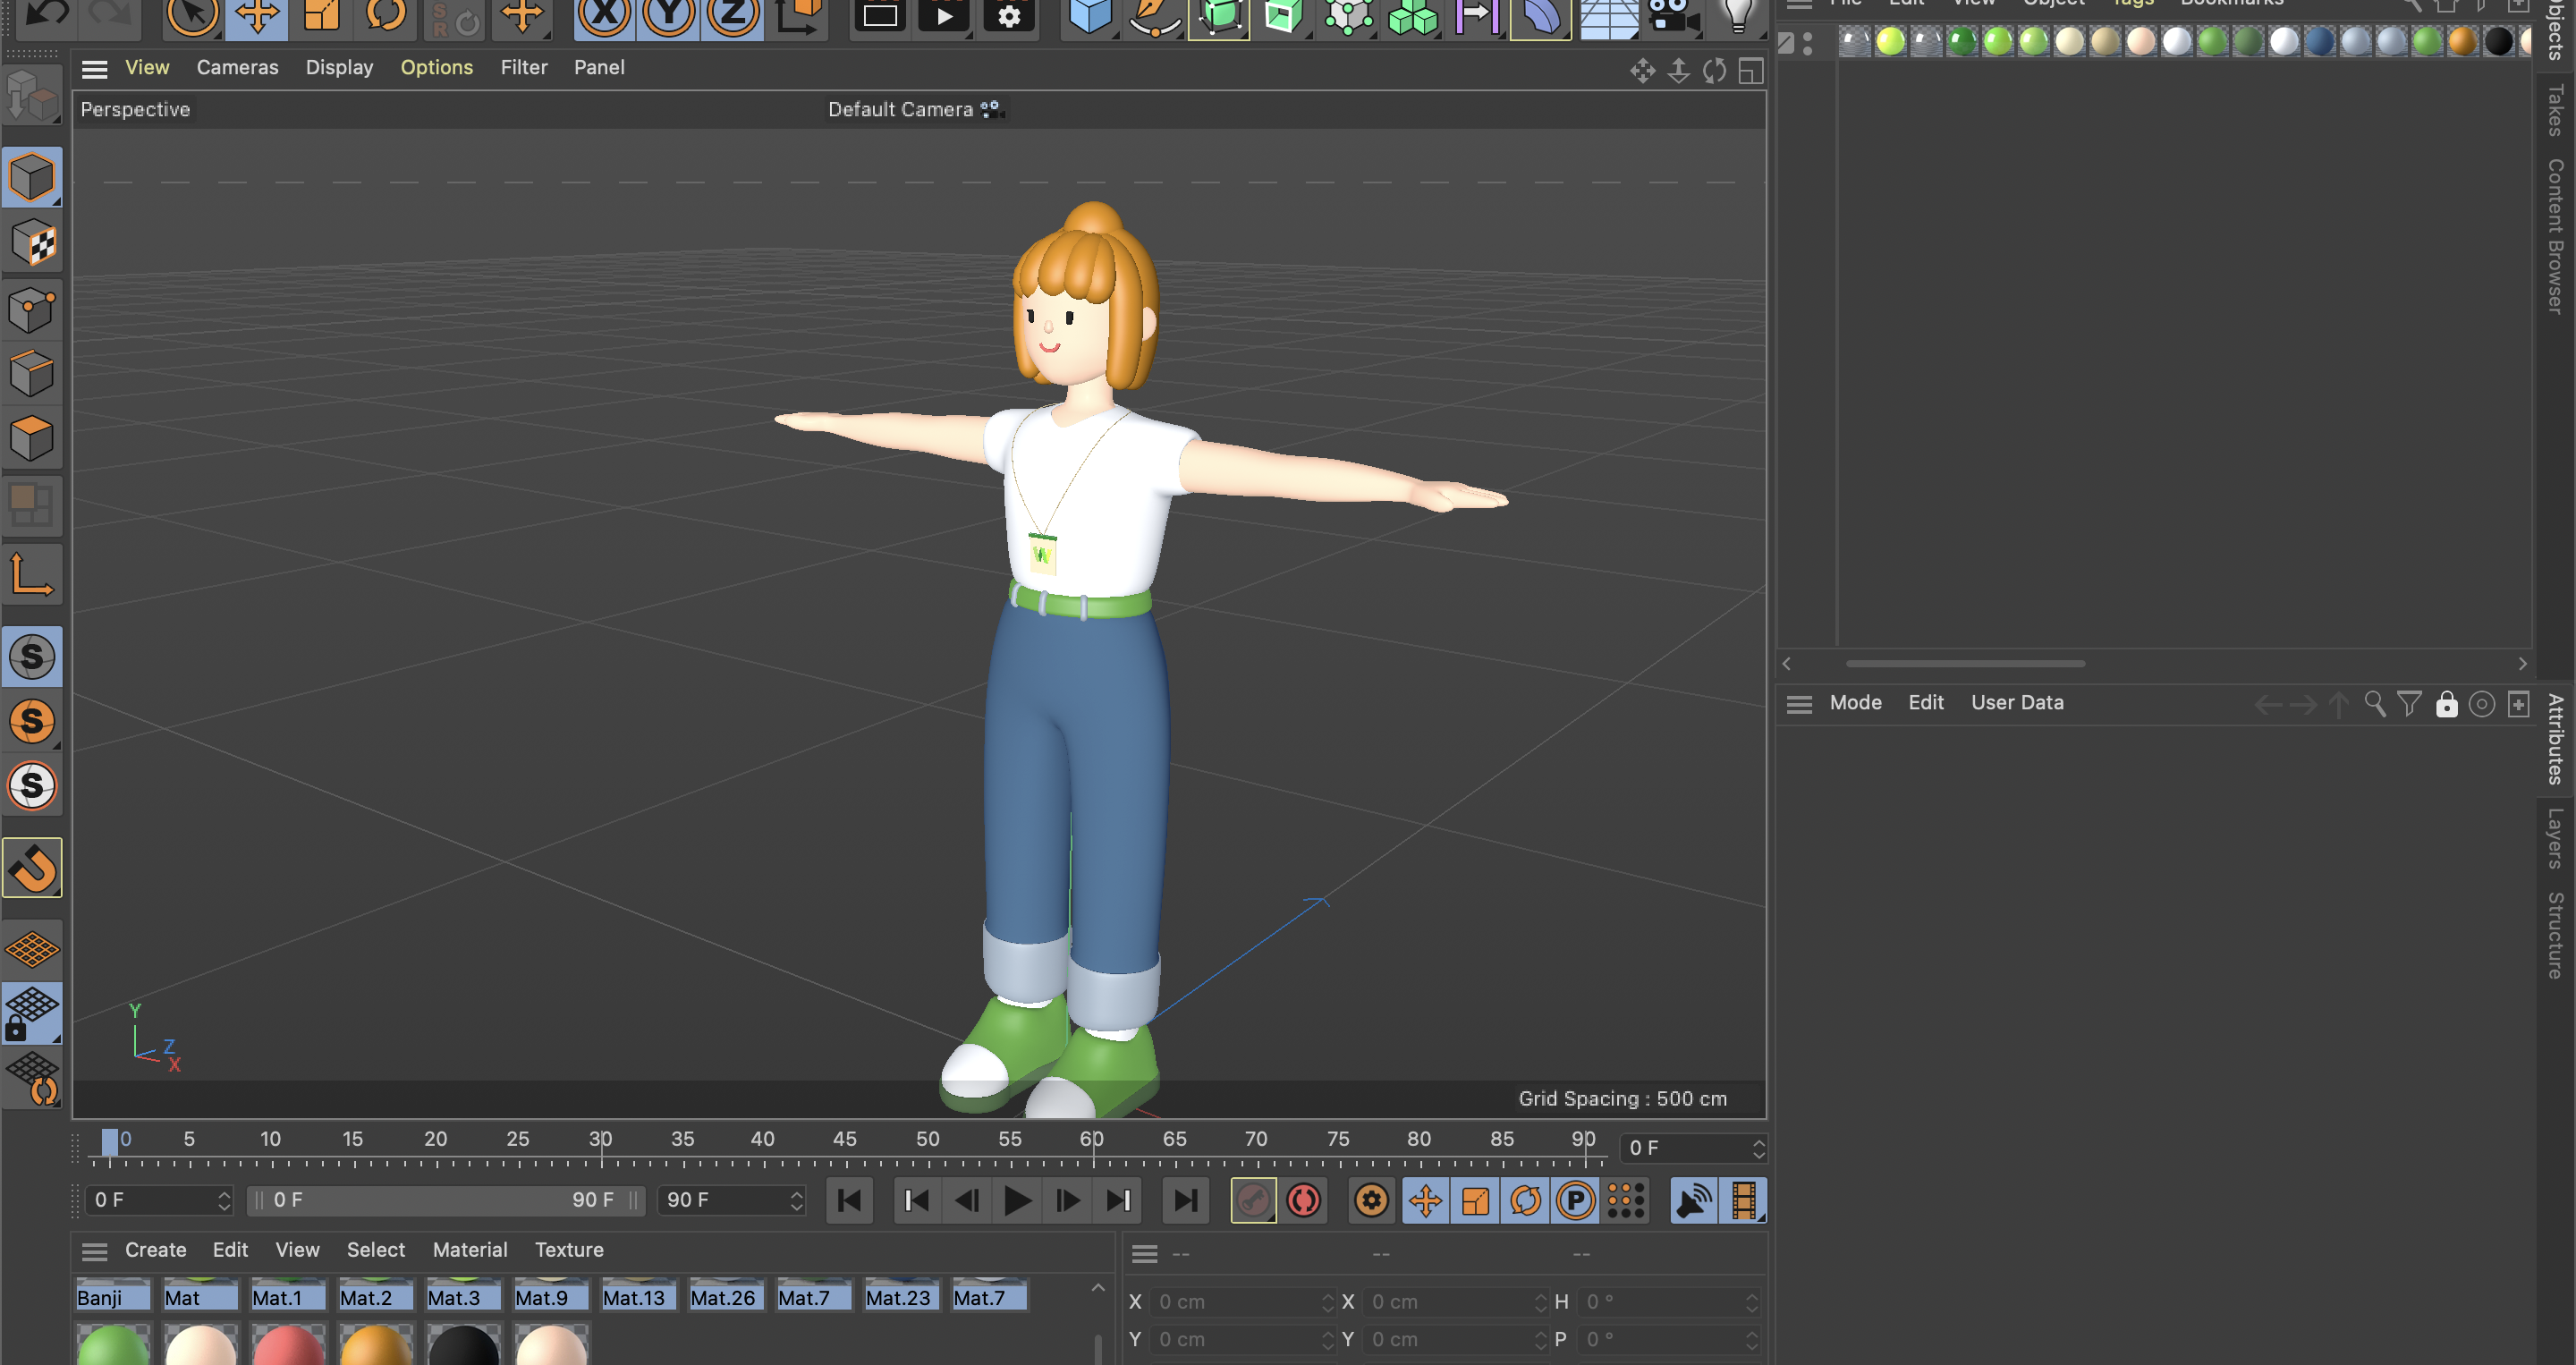Click viewport rotate navigation icon
Screen dimensions: 2576x1365
coord(1714,71)
